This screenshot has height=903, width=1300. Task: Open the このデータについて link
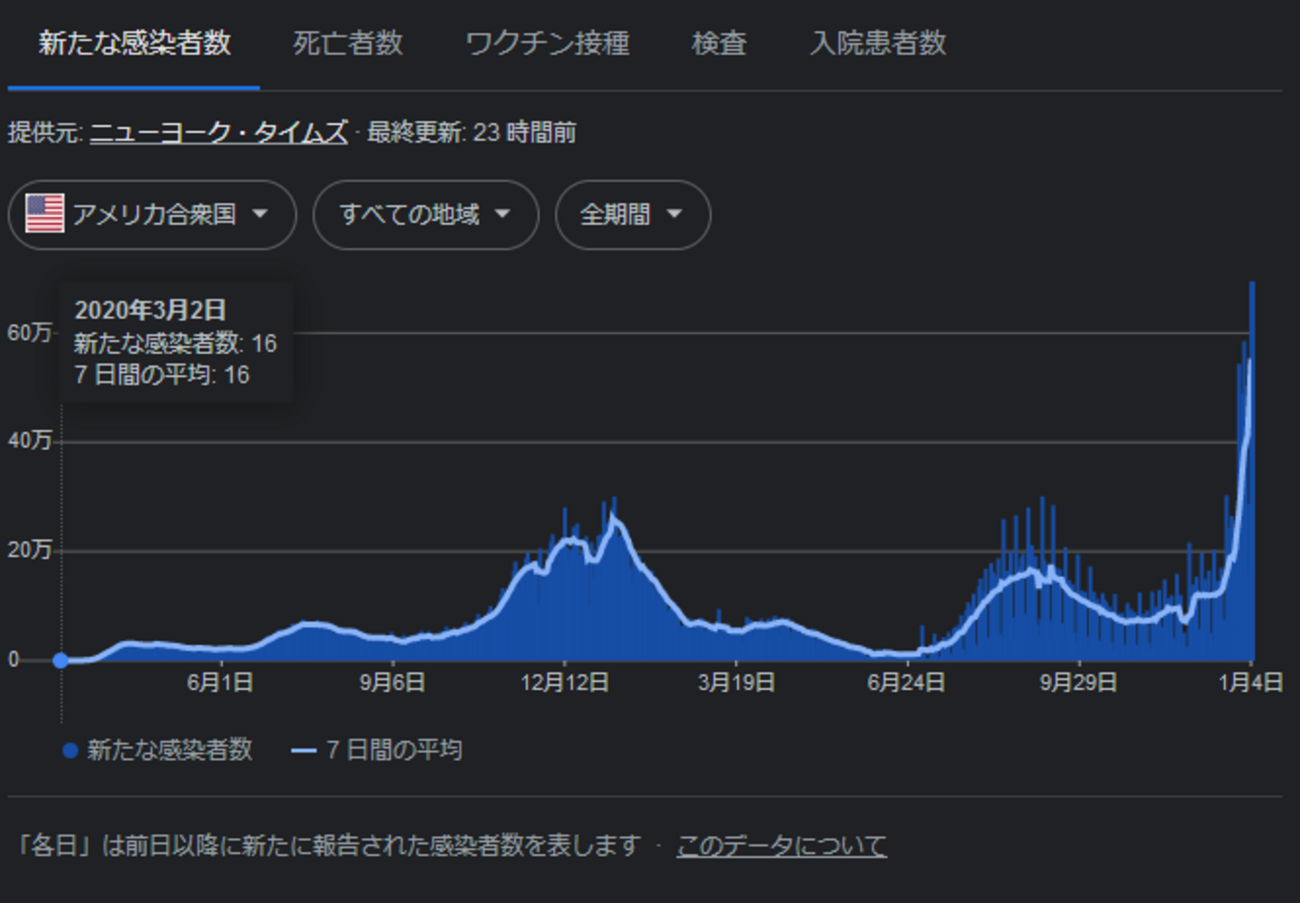(781, 846)
